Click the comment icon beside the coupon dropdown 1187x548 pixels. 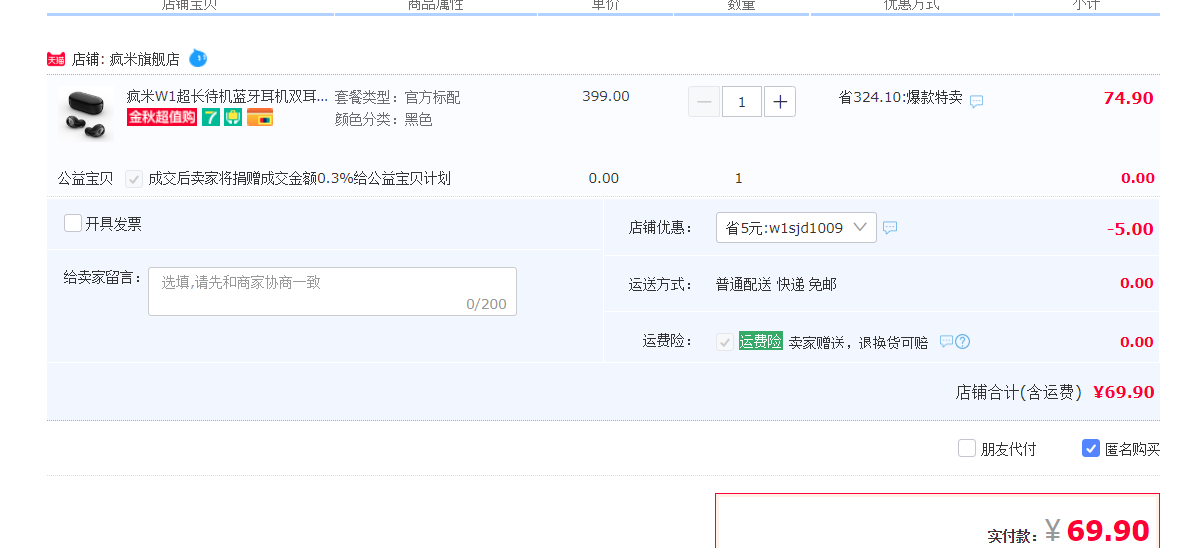point(890,227)
